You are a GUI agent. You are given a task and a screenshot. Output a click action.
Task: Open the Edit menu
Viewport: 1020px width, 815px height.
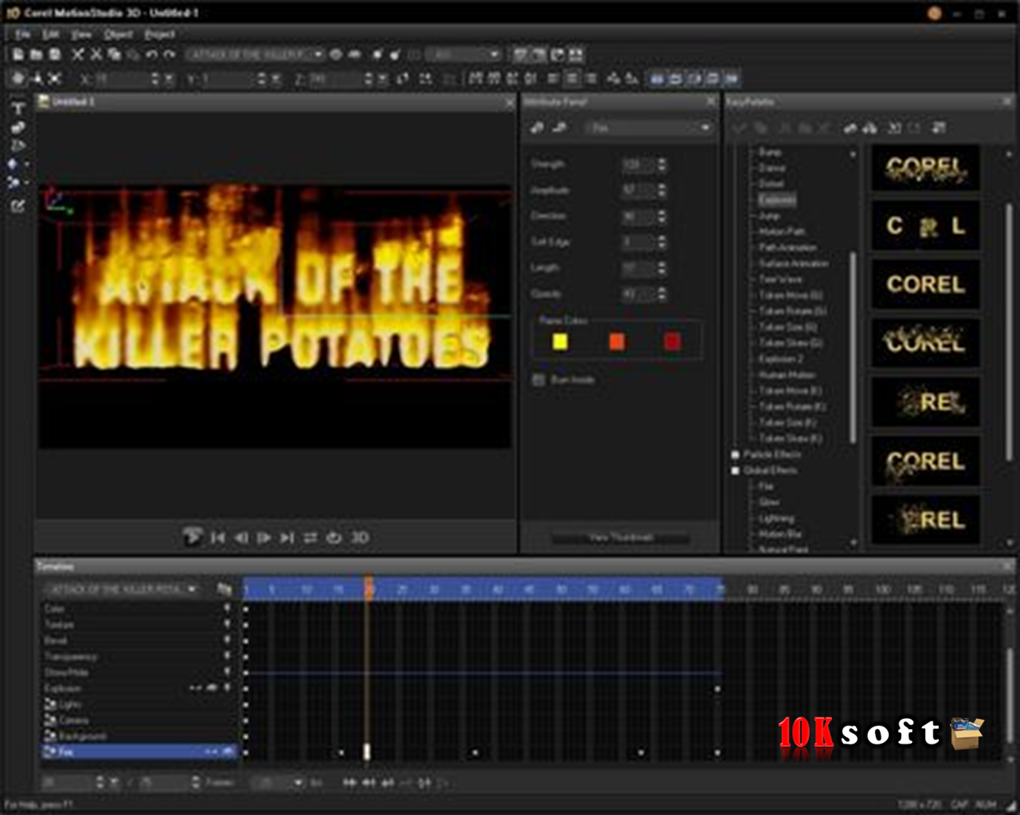click(x=50, y=34)
